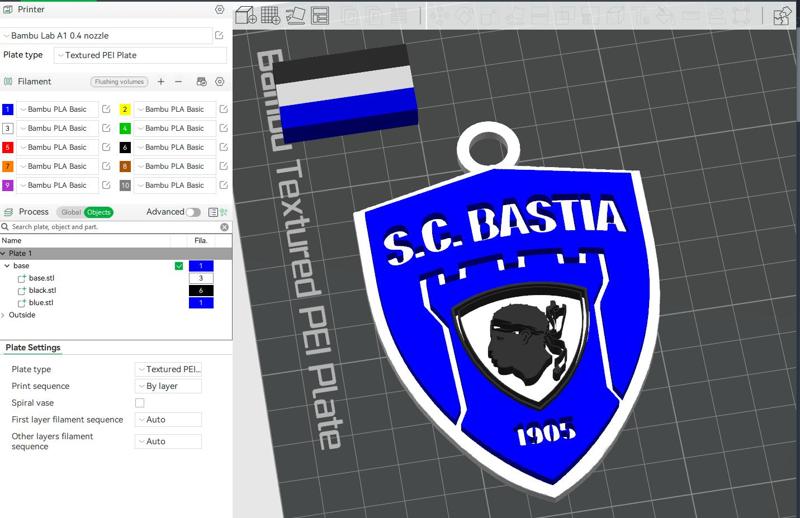Change filament assignment for base.stl
The image size is (800, 518).
(x=201, y=278)
